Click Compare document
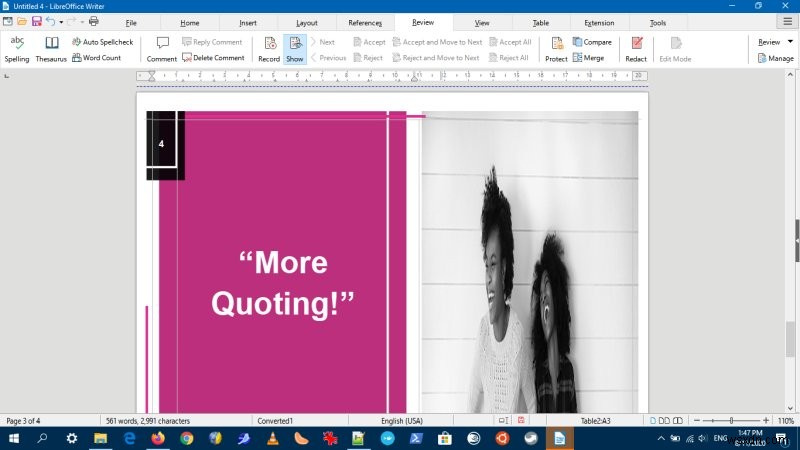This screenshot has height=450, width=800. click(x=592, y=42)
